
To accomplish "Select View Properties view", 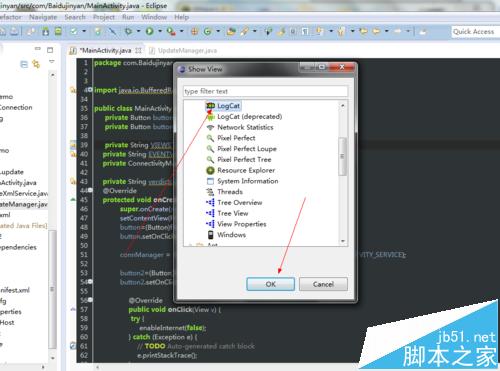I will (236, 224).
